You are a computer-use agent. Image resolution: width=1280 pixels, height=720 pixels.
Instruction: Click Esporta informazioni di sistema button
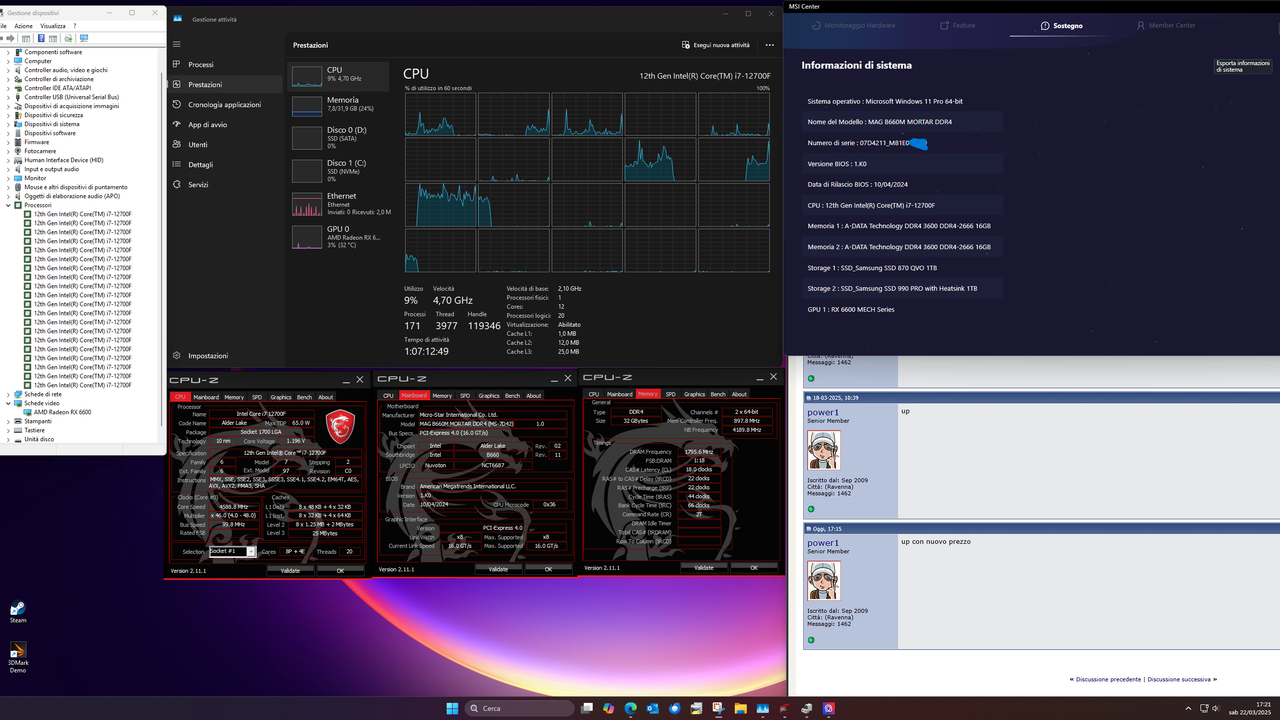[1243, 66]
